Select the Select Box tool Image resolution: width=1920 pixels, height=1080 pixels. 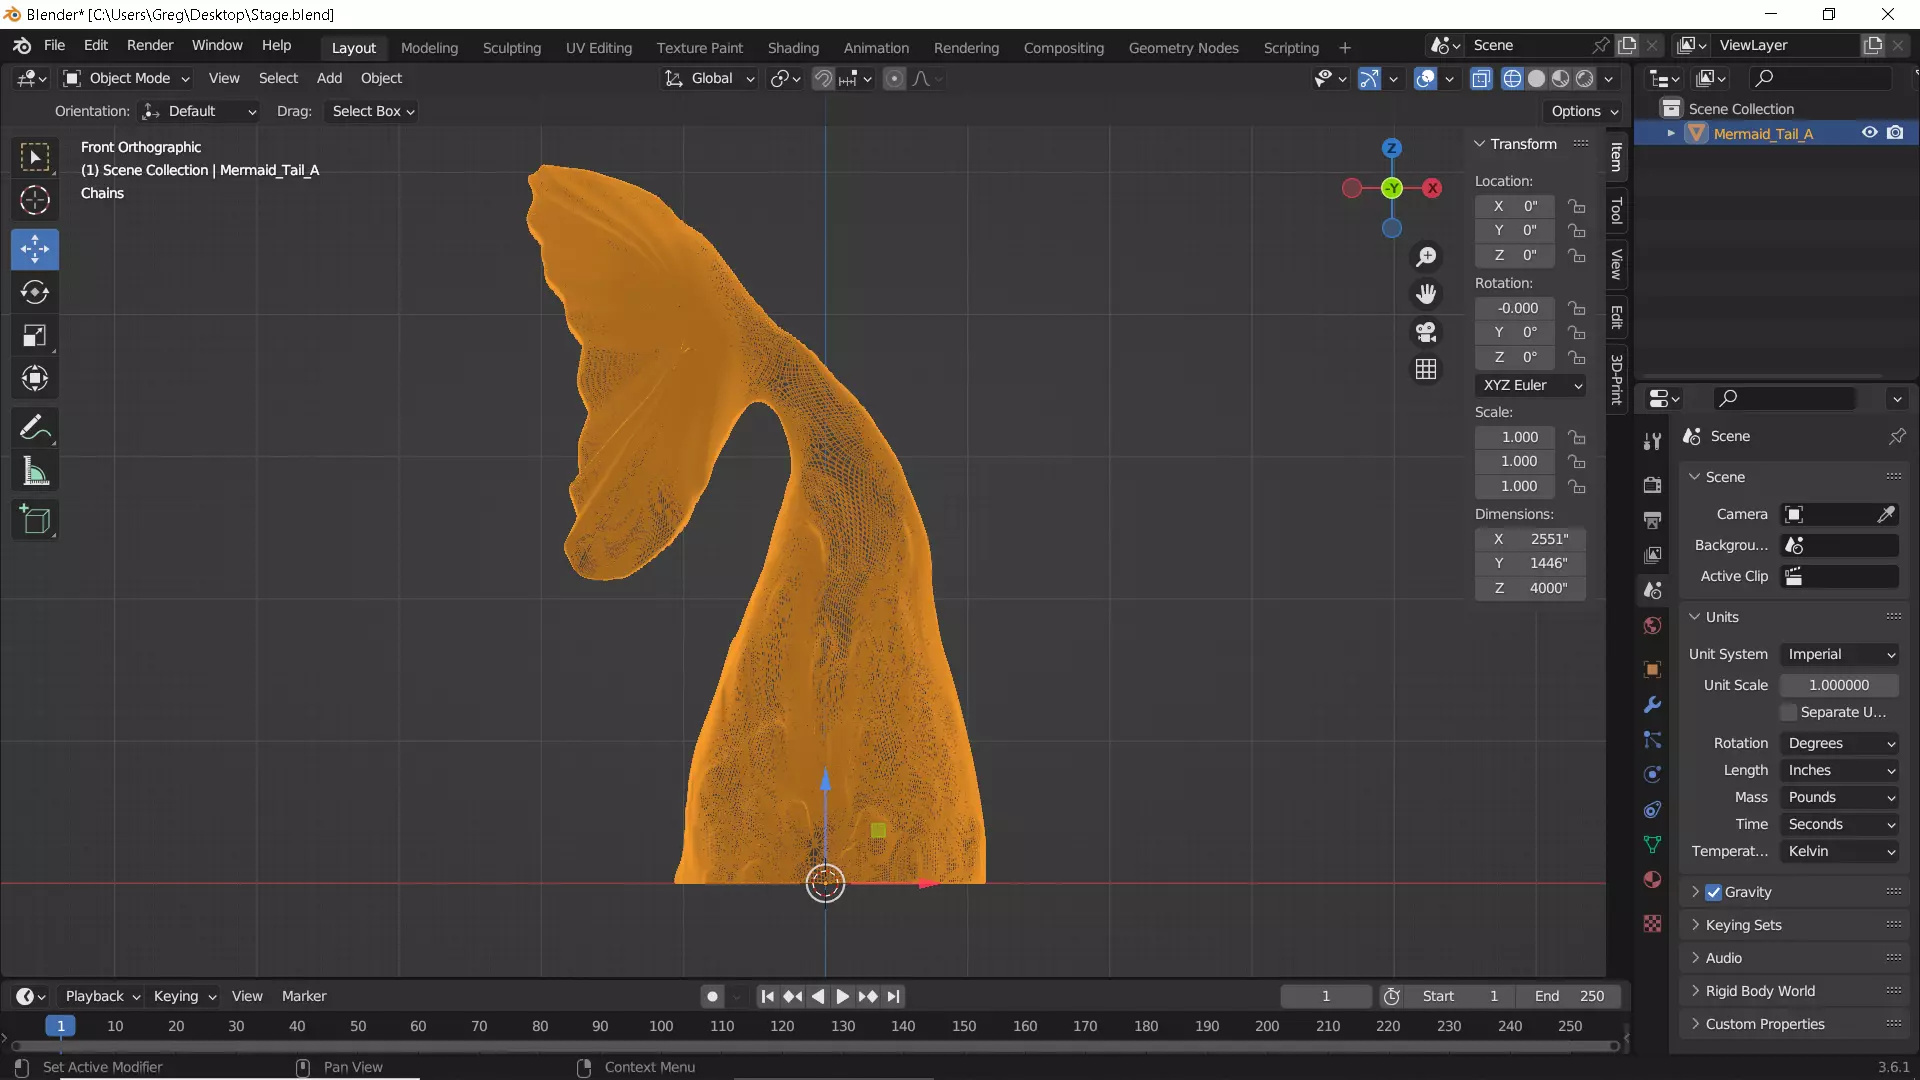click(x=35, y=157)
